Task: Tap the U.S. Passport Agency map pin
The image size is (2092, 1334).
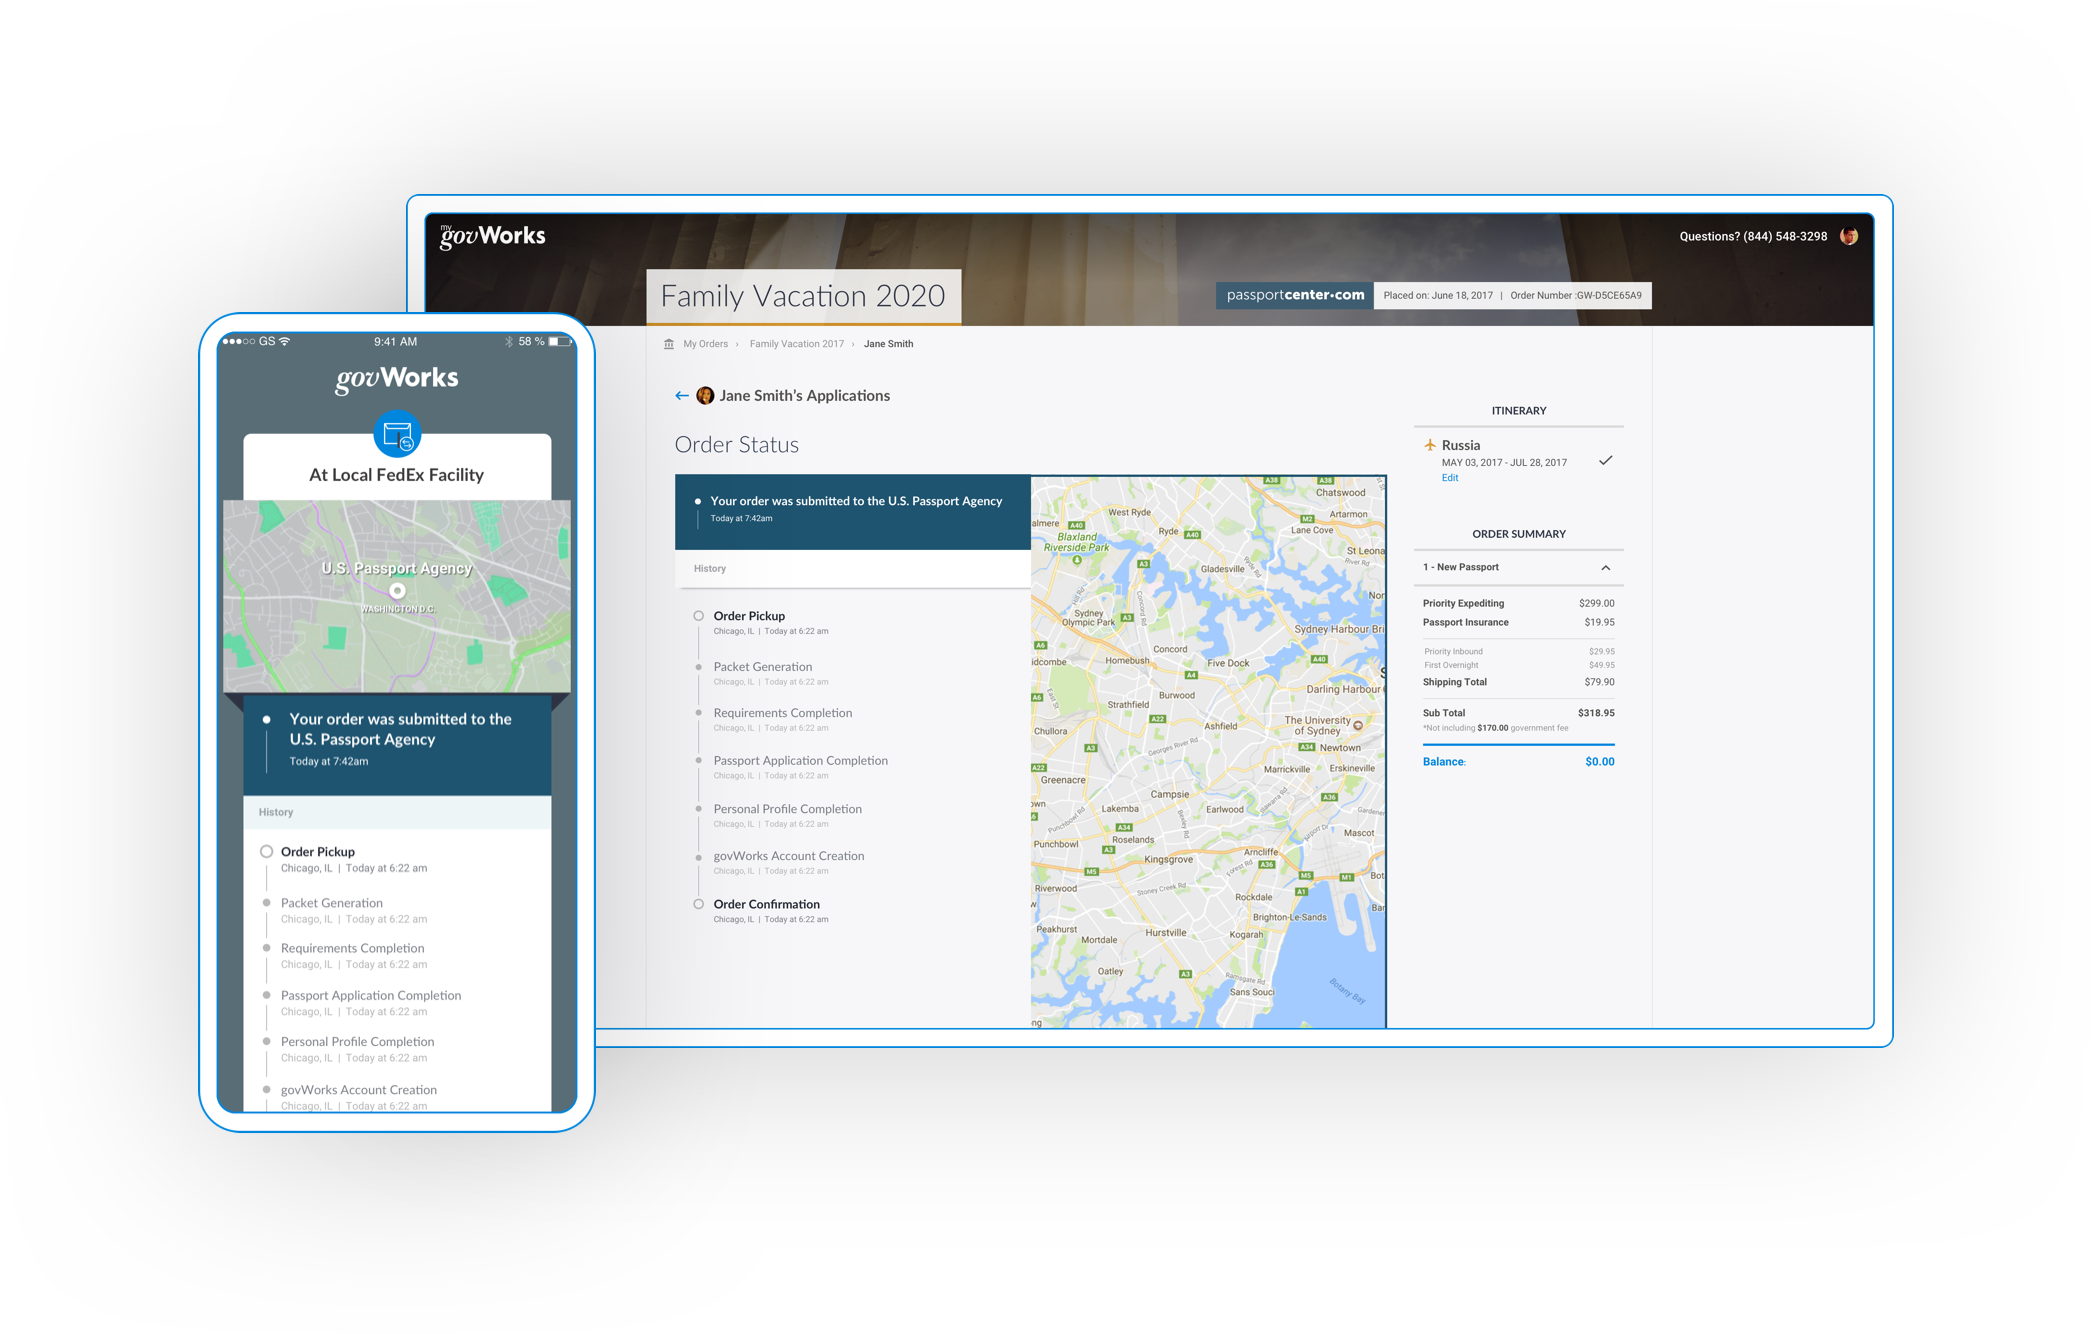Action: 397,590
